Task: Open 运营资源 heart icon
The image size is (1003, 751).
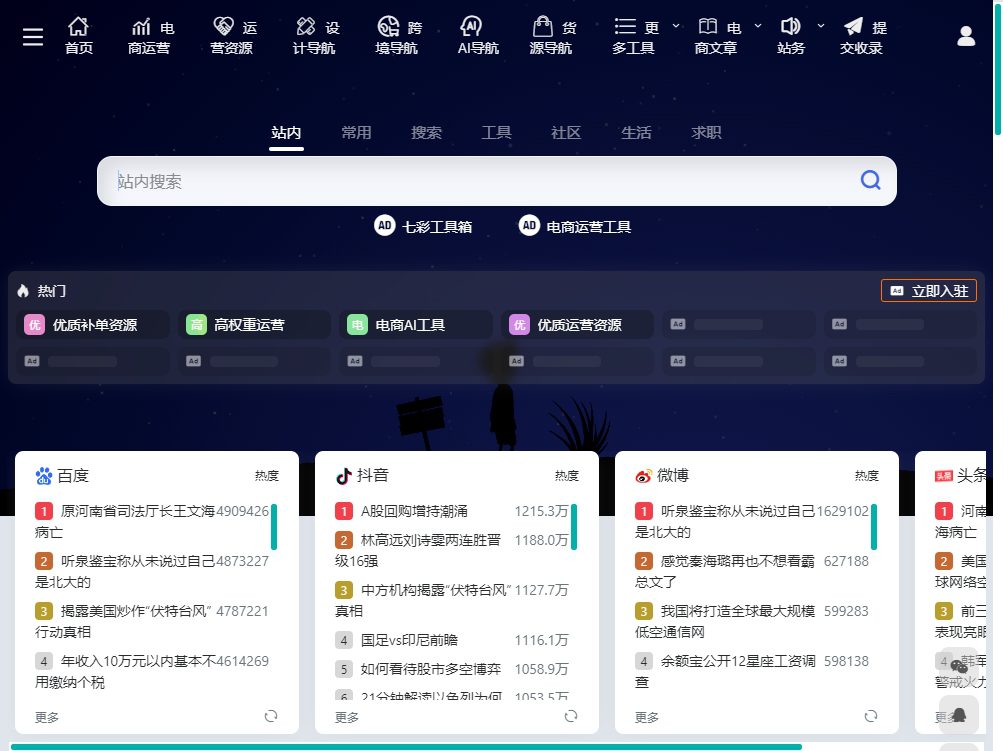Action: click(223, 26)
